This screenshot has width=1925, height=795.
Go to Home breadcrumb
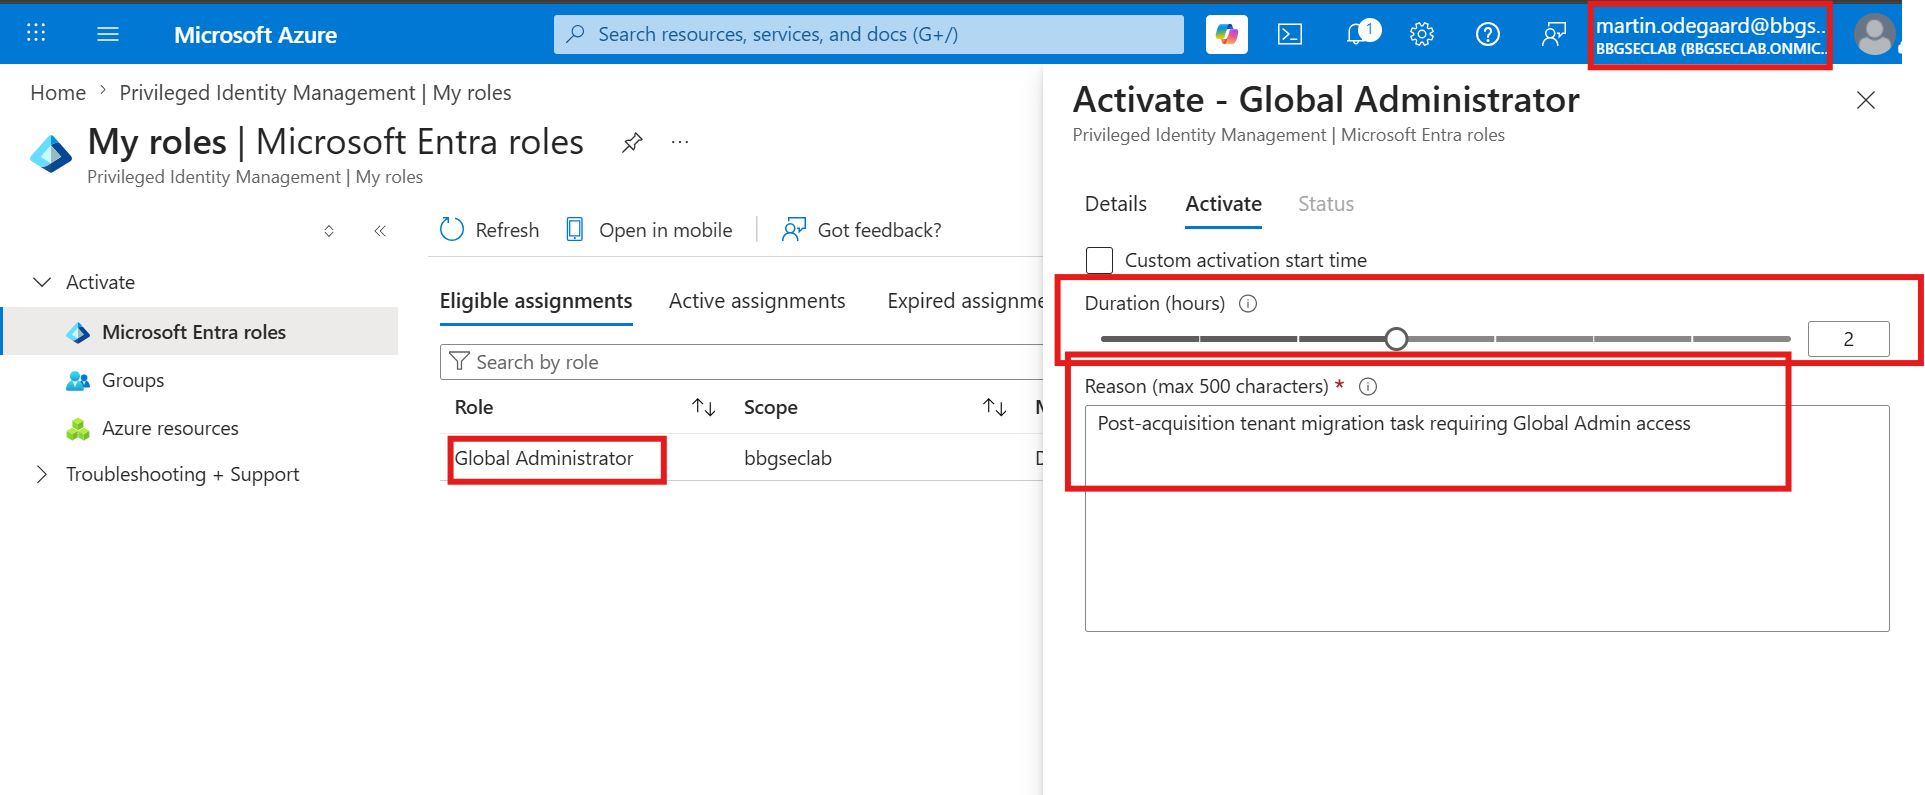58,93
